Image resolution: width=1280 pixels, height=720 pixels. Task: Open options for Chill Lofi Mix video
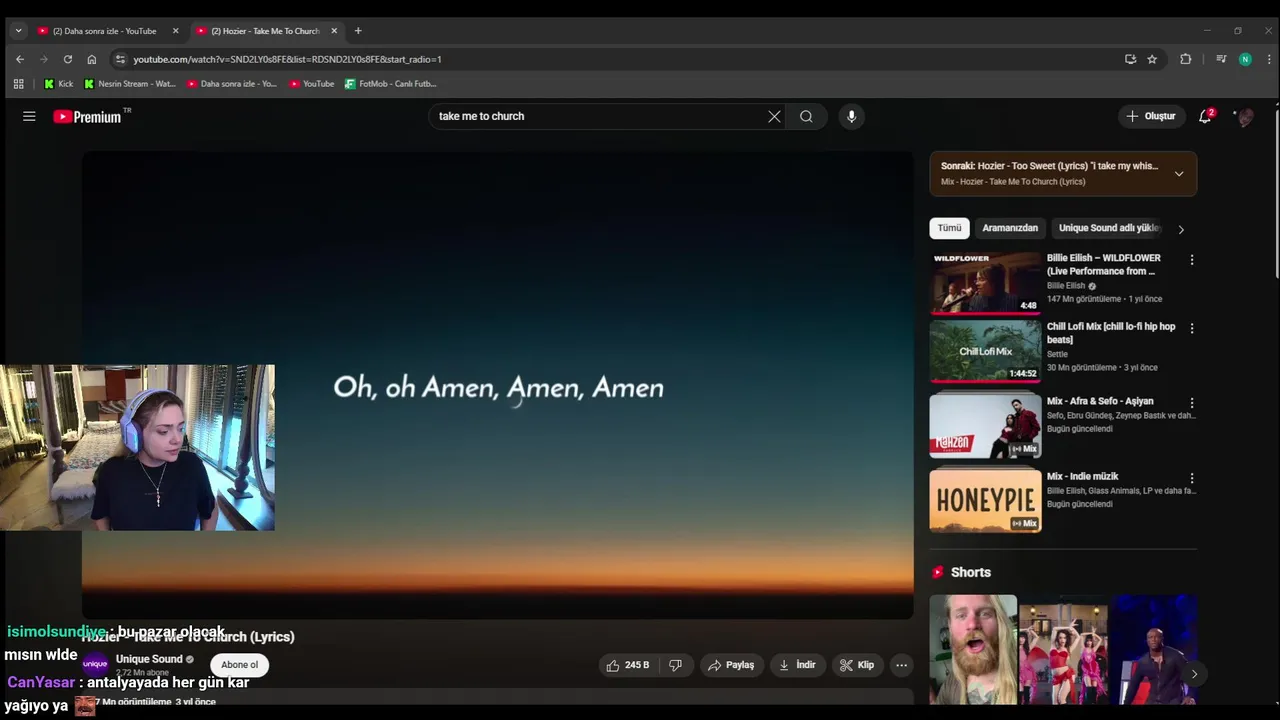point(1191,328)
